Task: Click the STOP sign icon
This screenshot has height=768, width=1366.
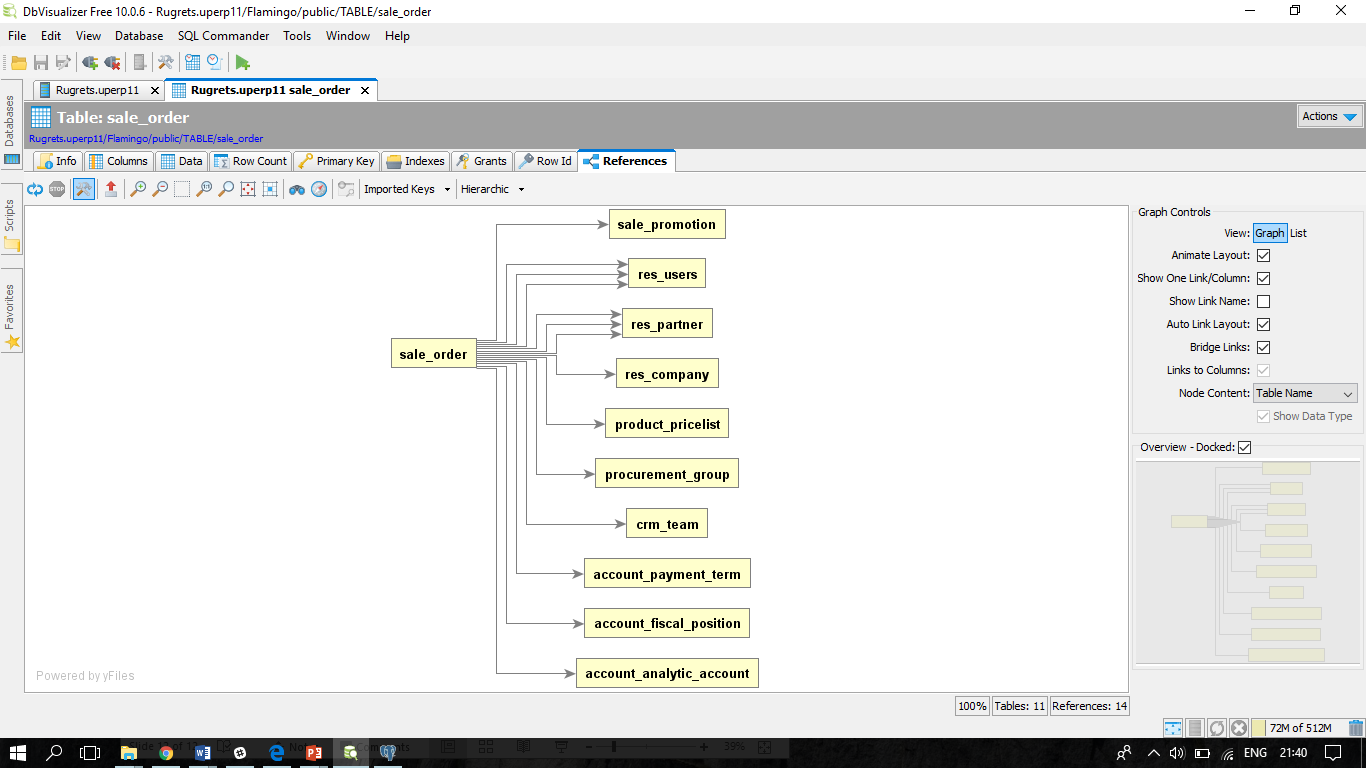Action: (57, 189)
